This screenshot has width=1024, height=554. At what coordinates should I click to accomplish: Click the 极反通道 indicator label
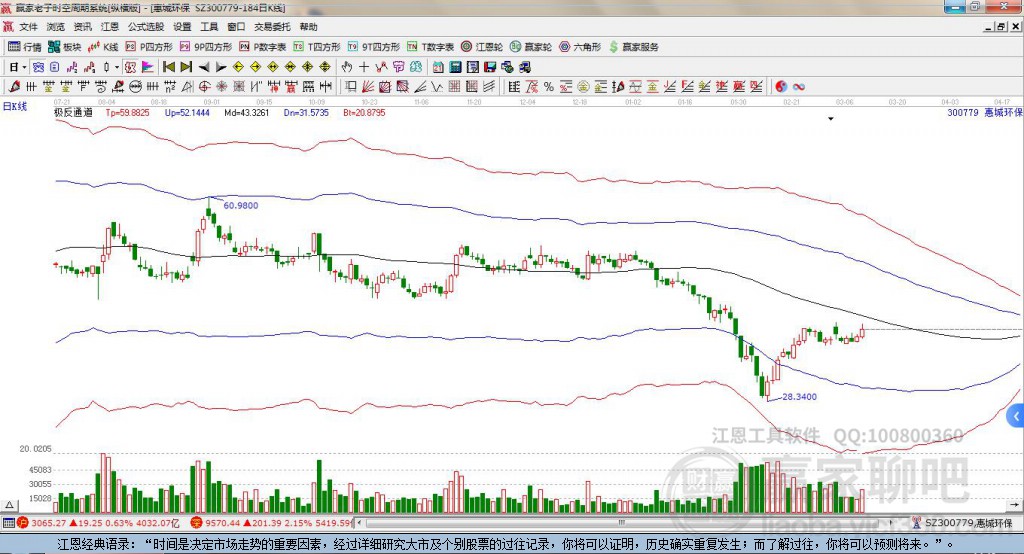(73, 112)
